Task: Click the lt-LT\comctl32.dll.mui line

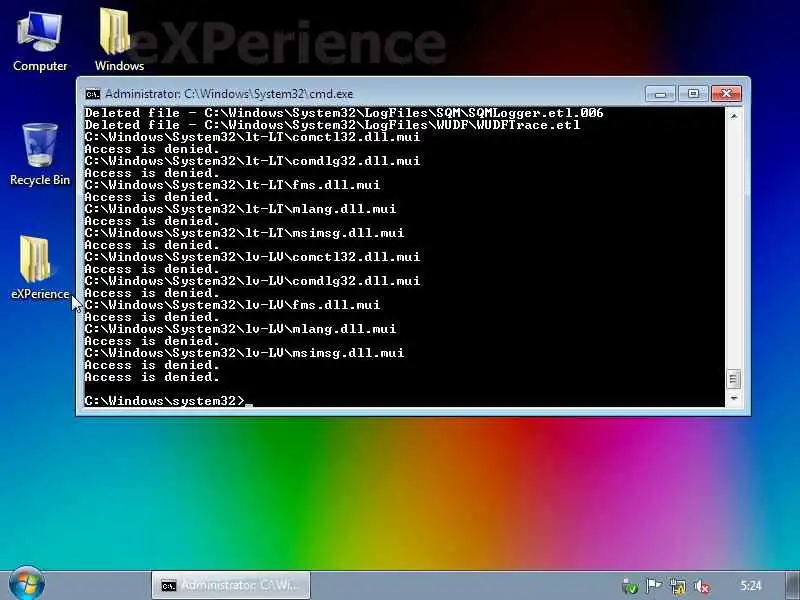Action: tap(253, 137)
